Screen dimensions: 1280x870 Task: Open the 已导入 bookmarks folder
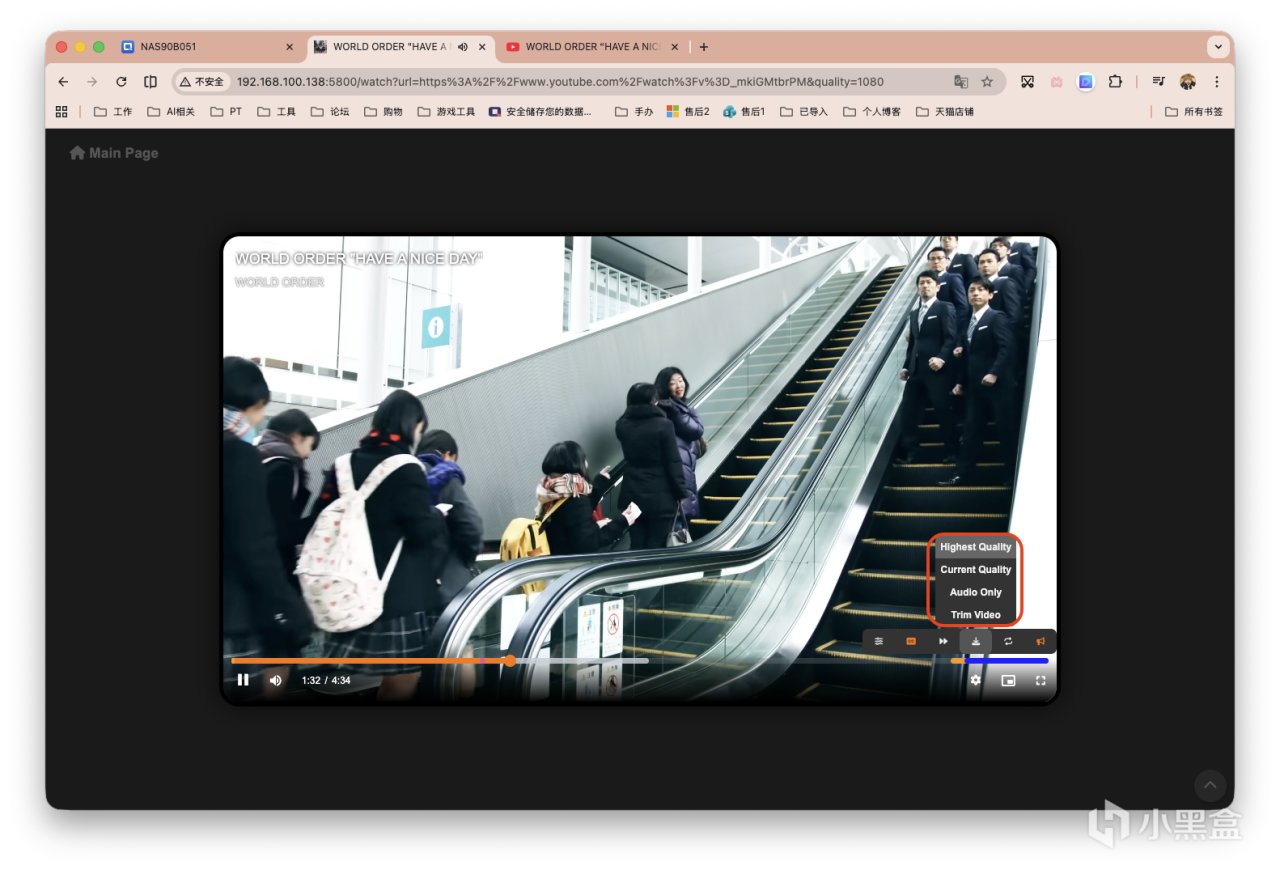[804, 112]
